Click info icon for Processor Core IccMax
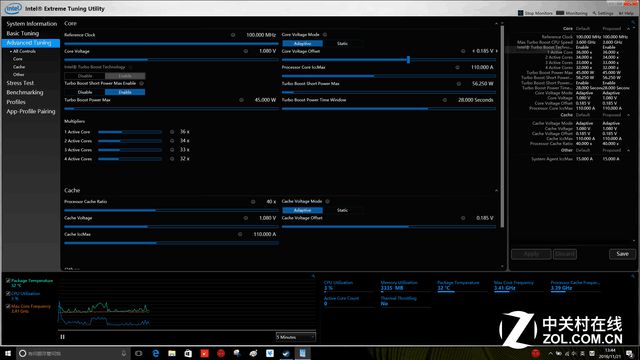The height and width of the screenshot is (360, 640). (457, 67)
